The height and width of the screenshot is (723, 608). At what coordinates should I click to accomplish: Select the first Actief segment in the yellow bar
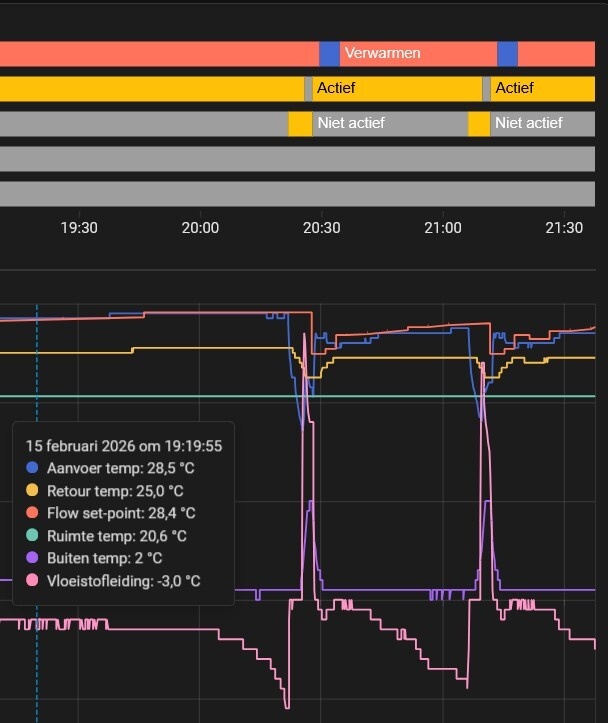[397, 89]
